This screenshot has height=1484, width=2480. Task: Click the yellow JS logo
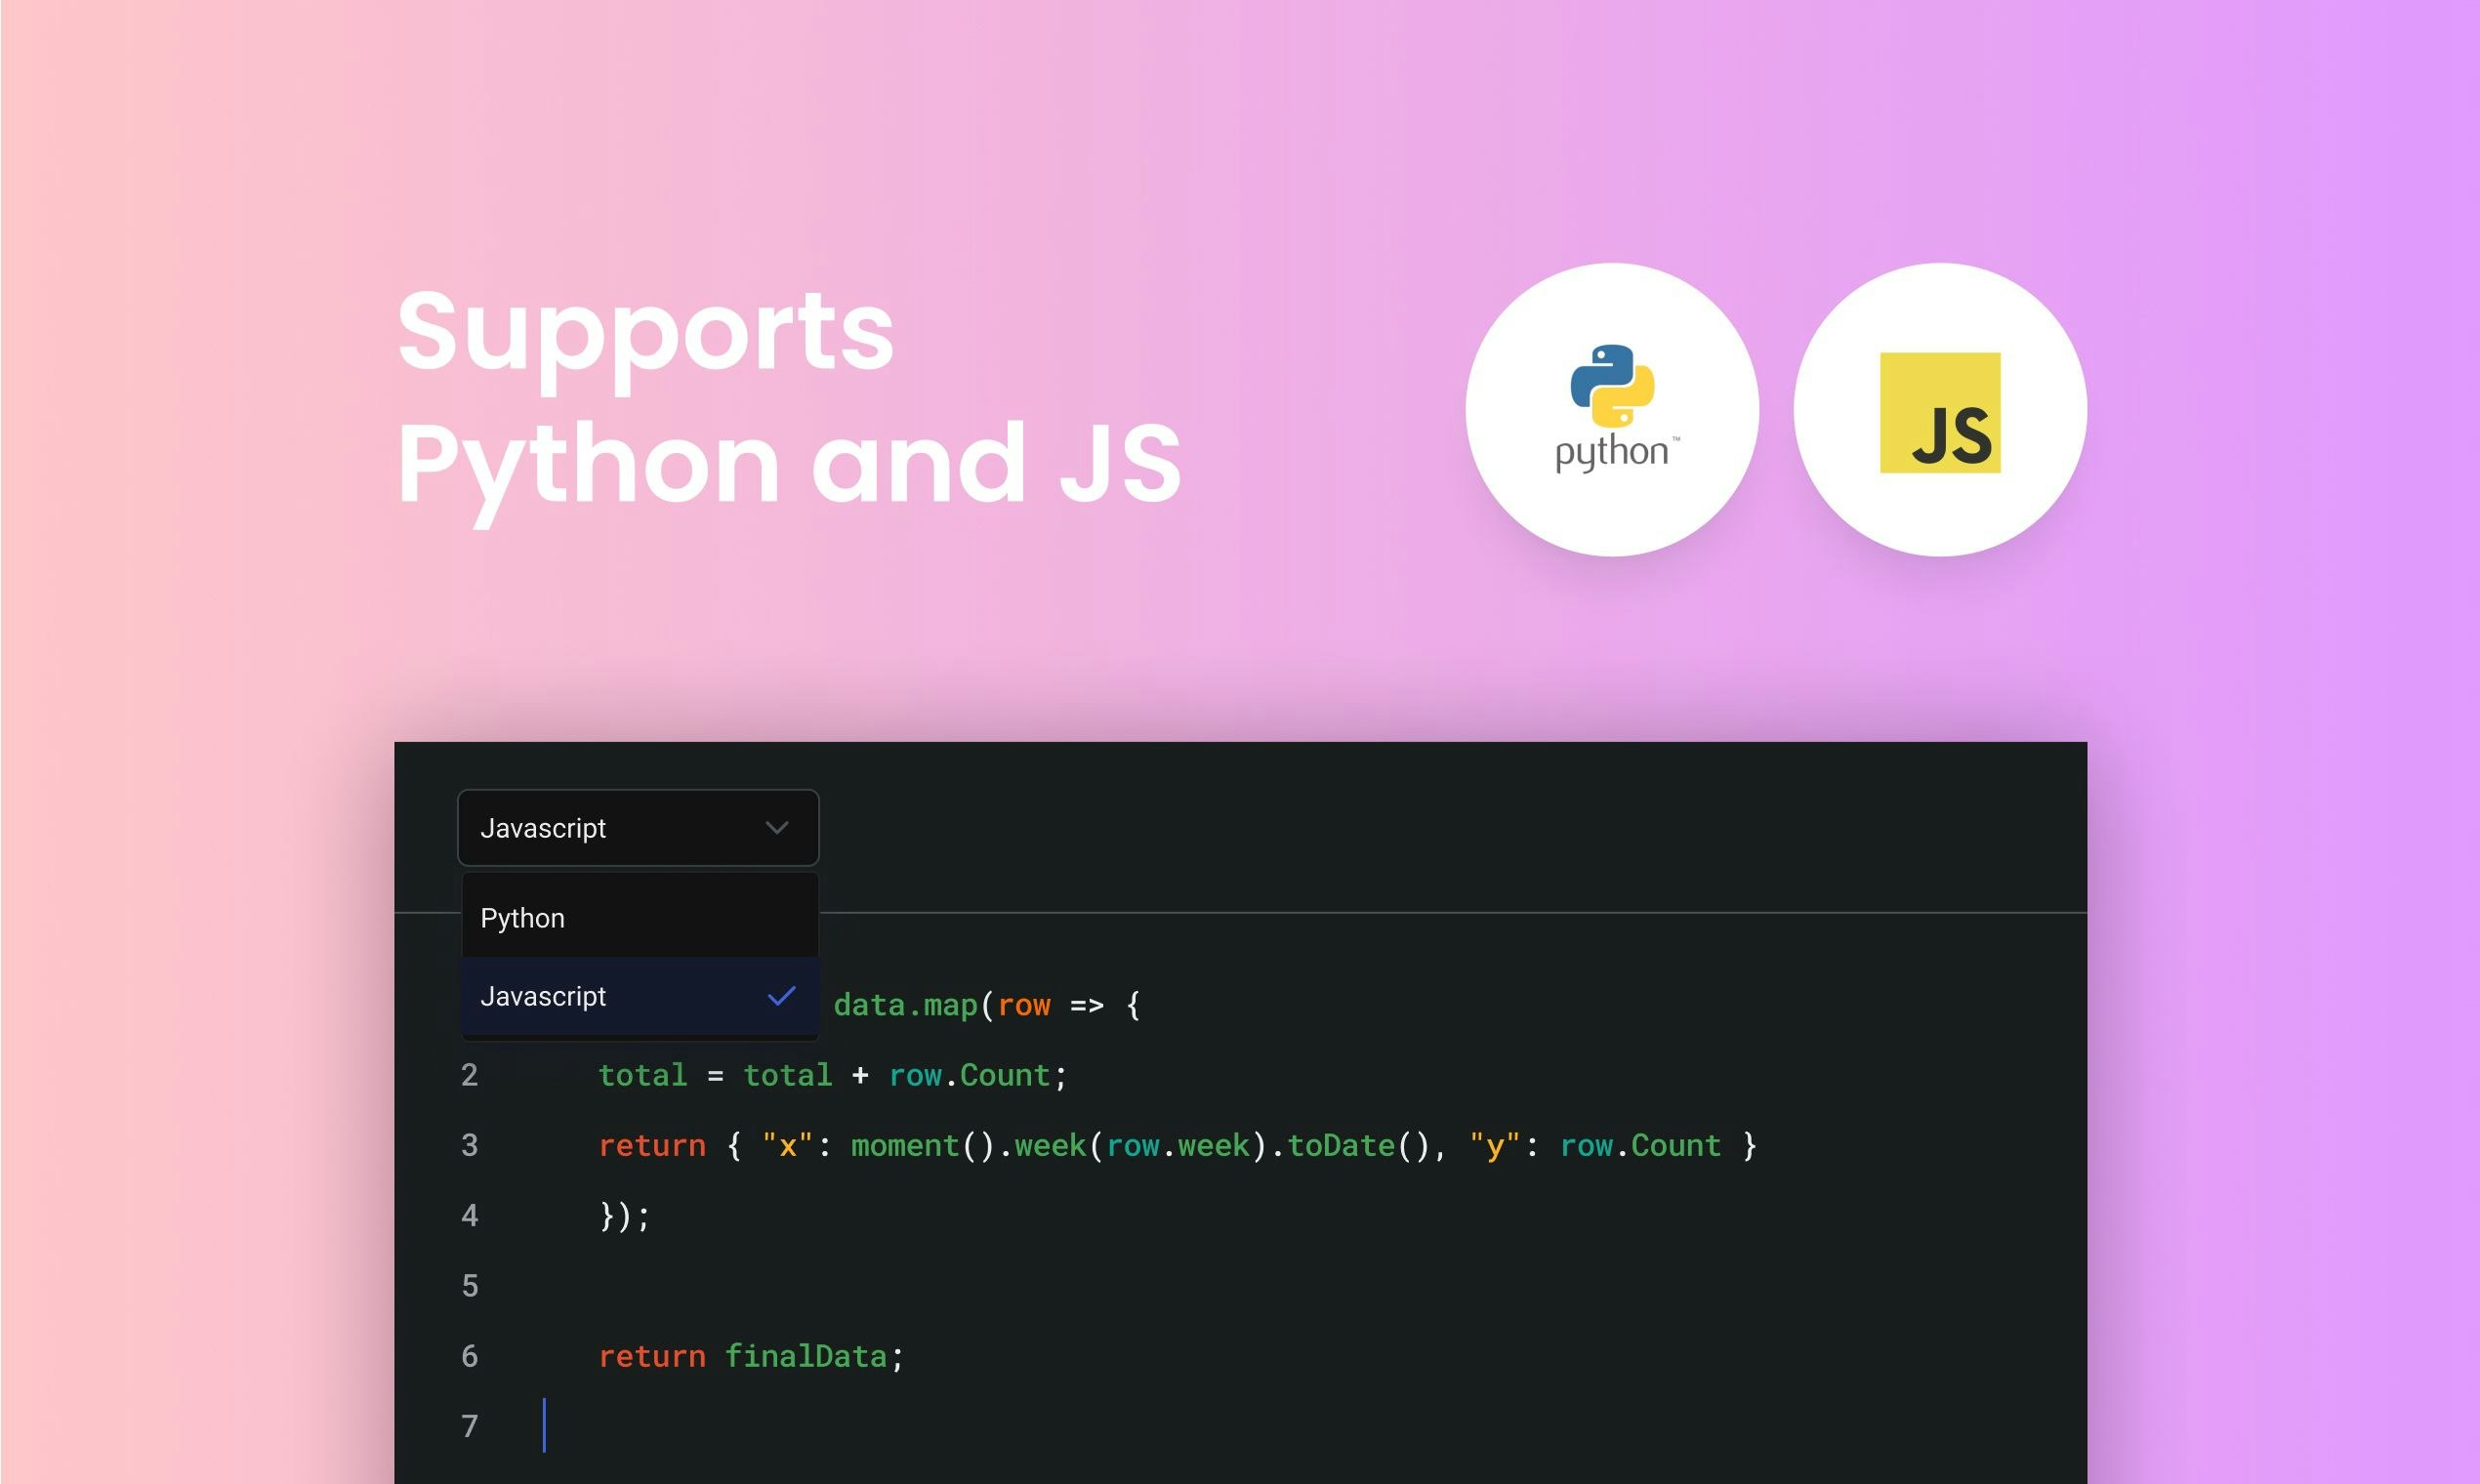click(1940, 412)
